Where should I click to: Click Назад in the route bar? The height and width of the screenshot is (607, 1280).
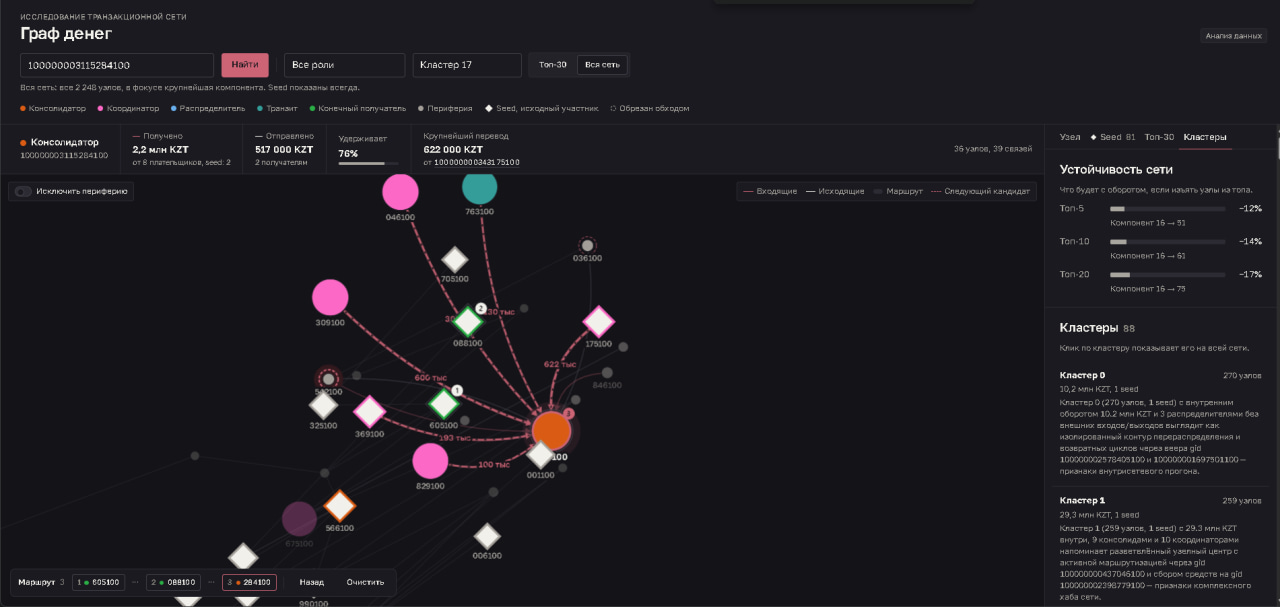point(312,582)
